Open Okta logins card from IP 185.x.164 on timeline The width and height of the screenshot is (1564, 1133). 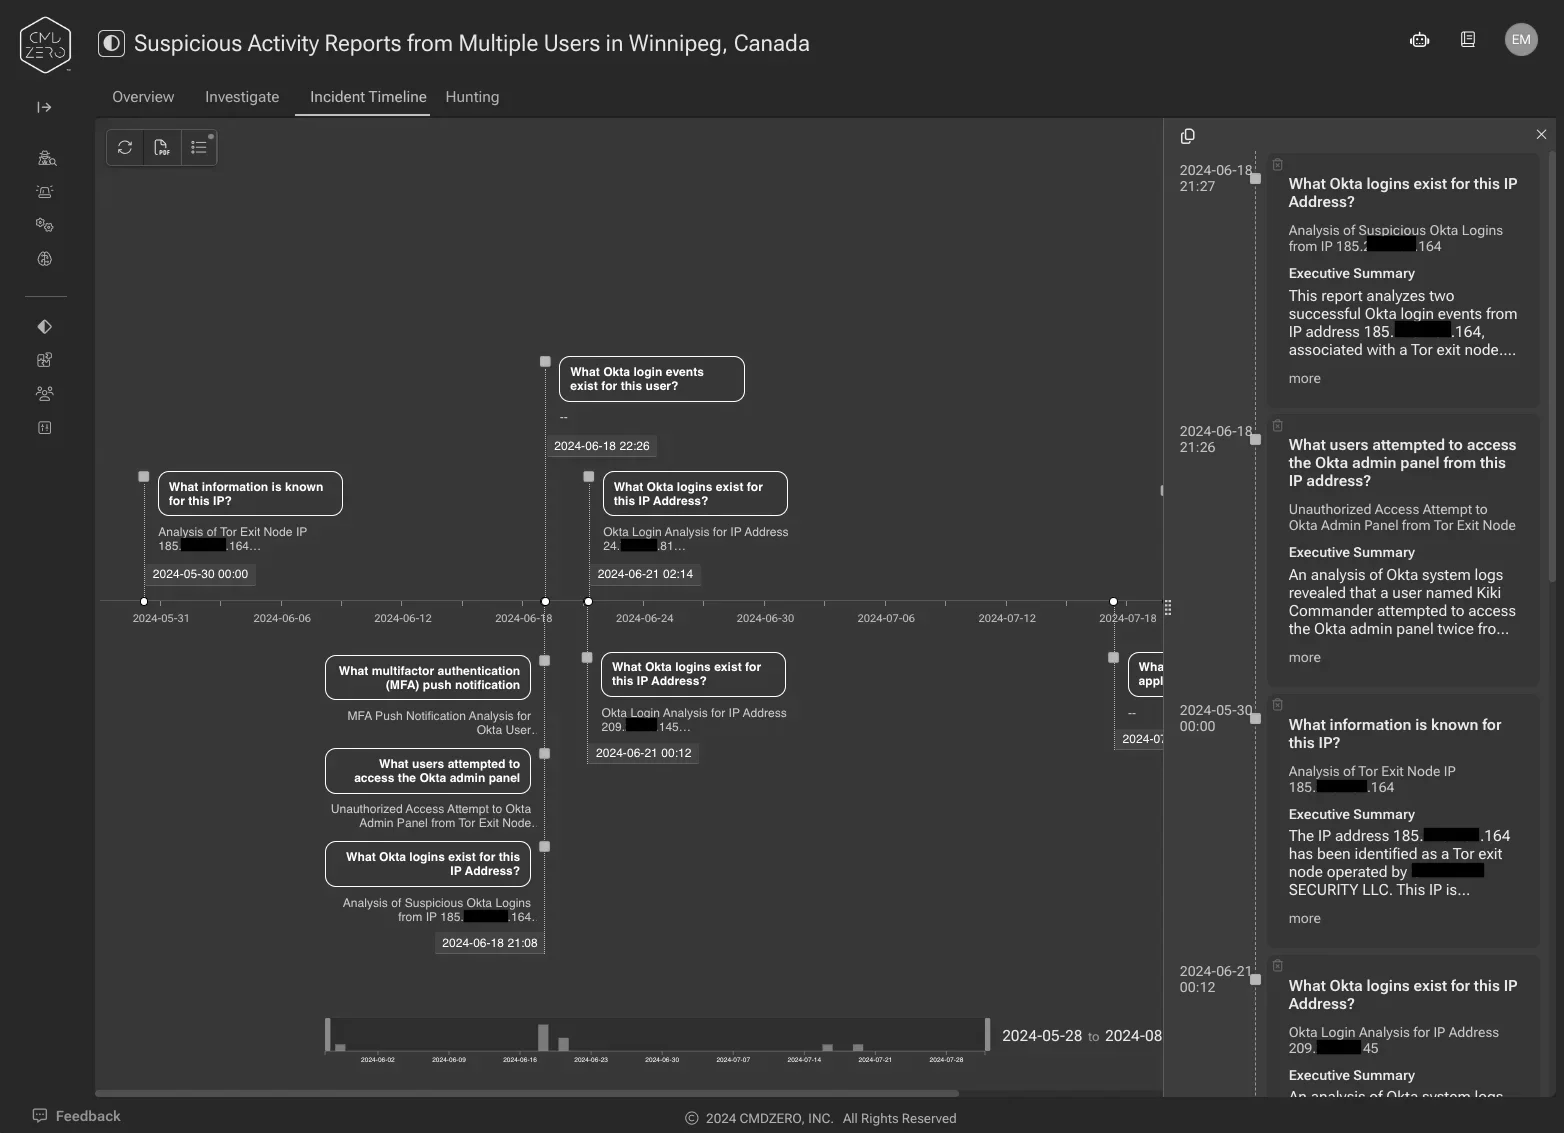click(x=428, y=864)
